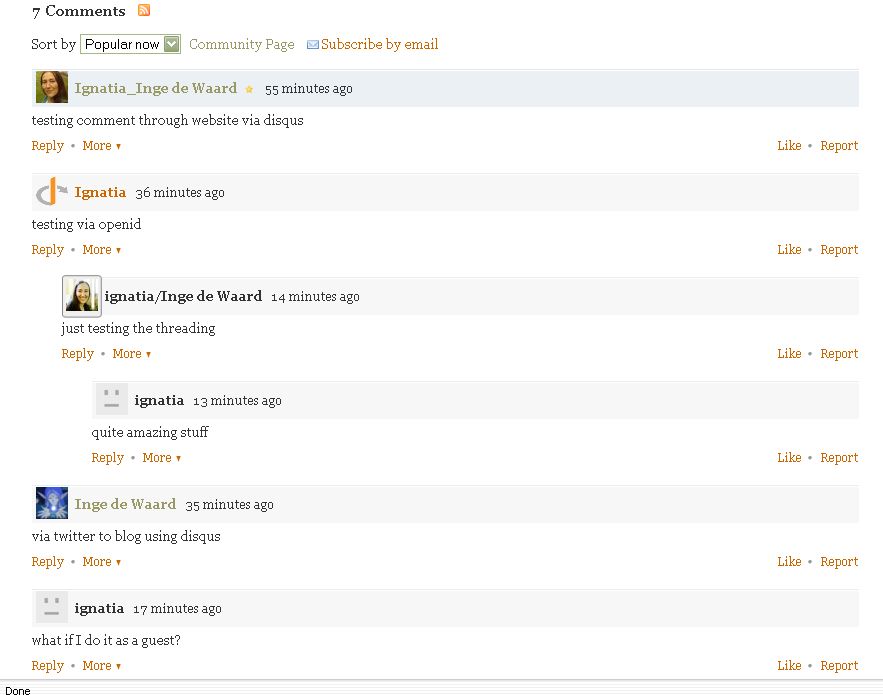Image resolution: width=883 pixels, height=695 pixels.
Task: Report the 'what if I do it as a guest?' comment
Action: point(838,666)
